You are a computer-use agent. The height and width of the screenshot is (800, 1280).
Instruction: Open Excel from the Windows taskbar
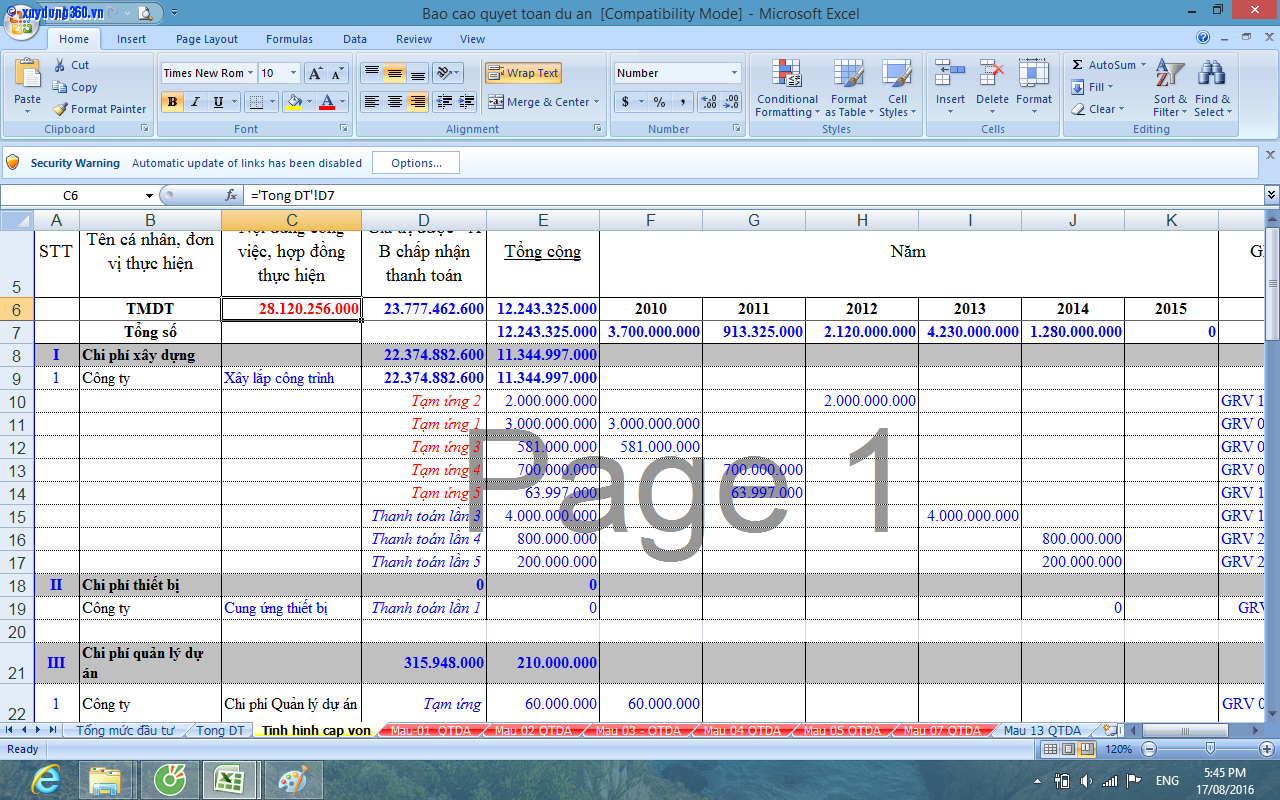point(231,779)
